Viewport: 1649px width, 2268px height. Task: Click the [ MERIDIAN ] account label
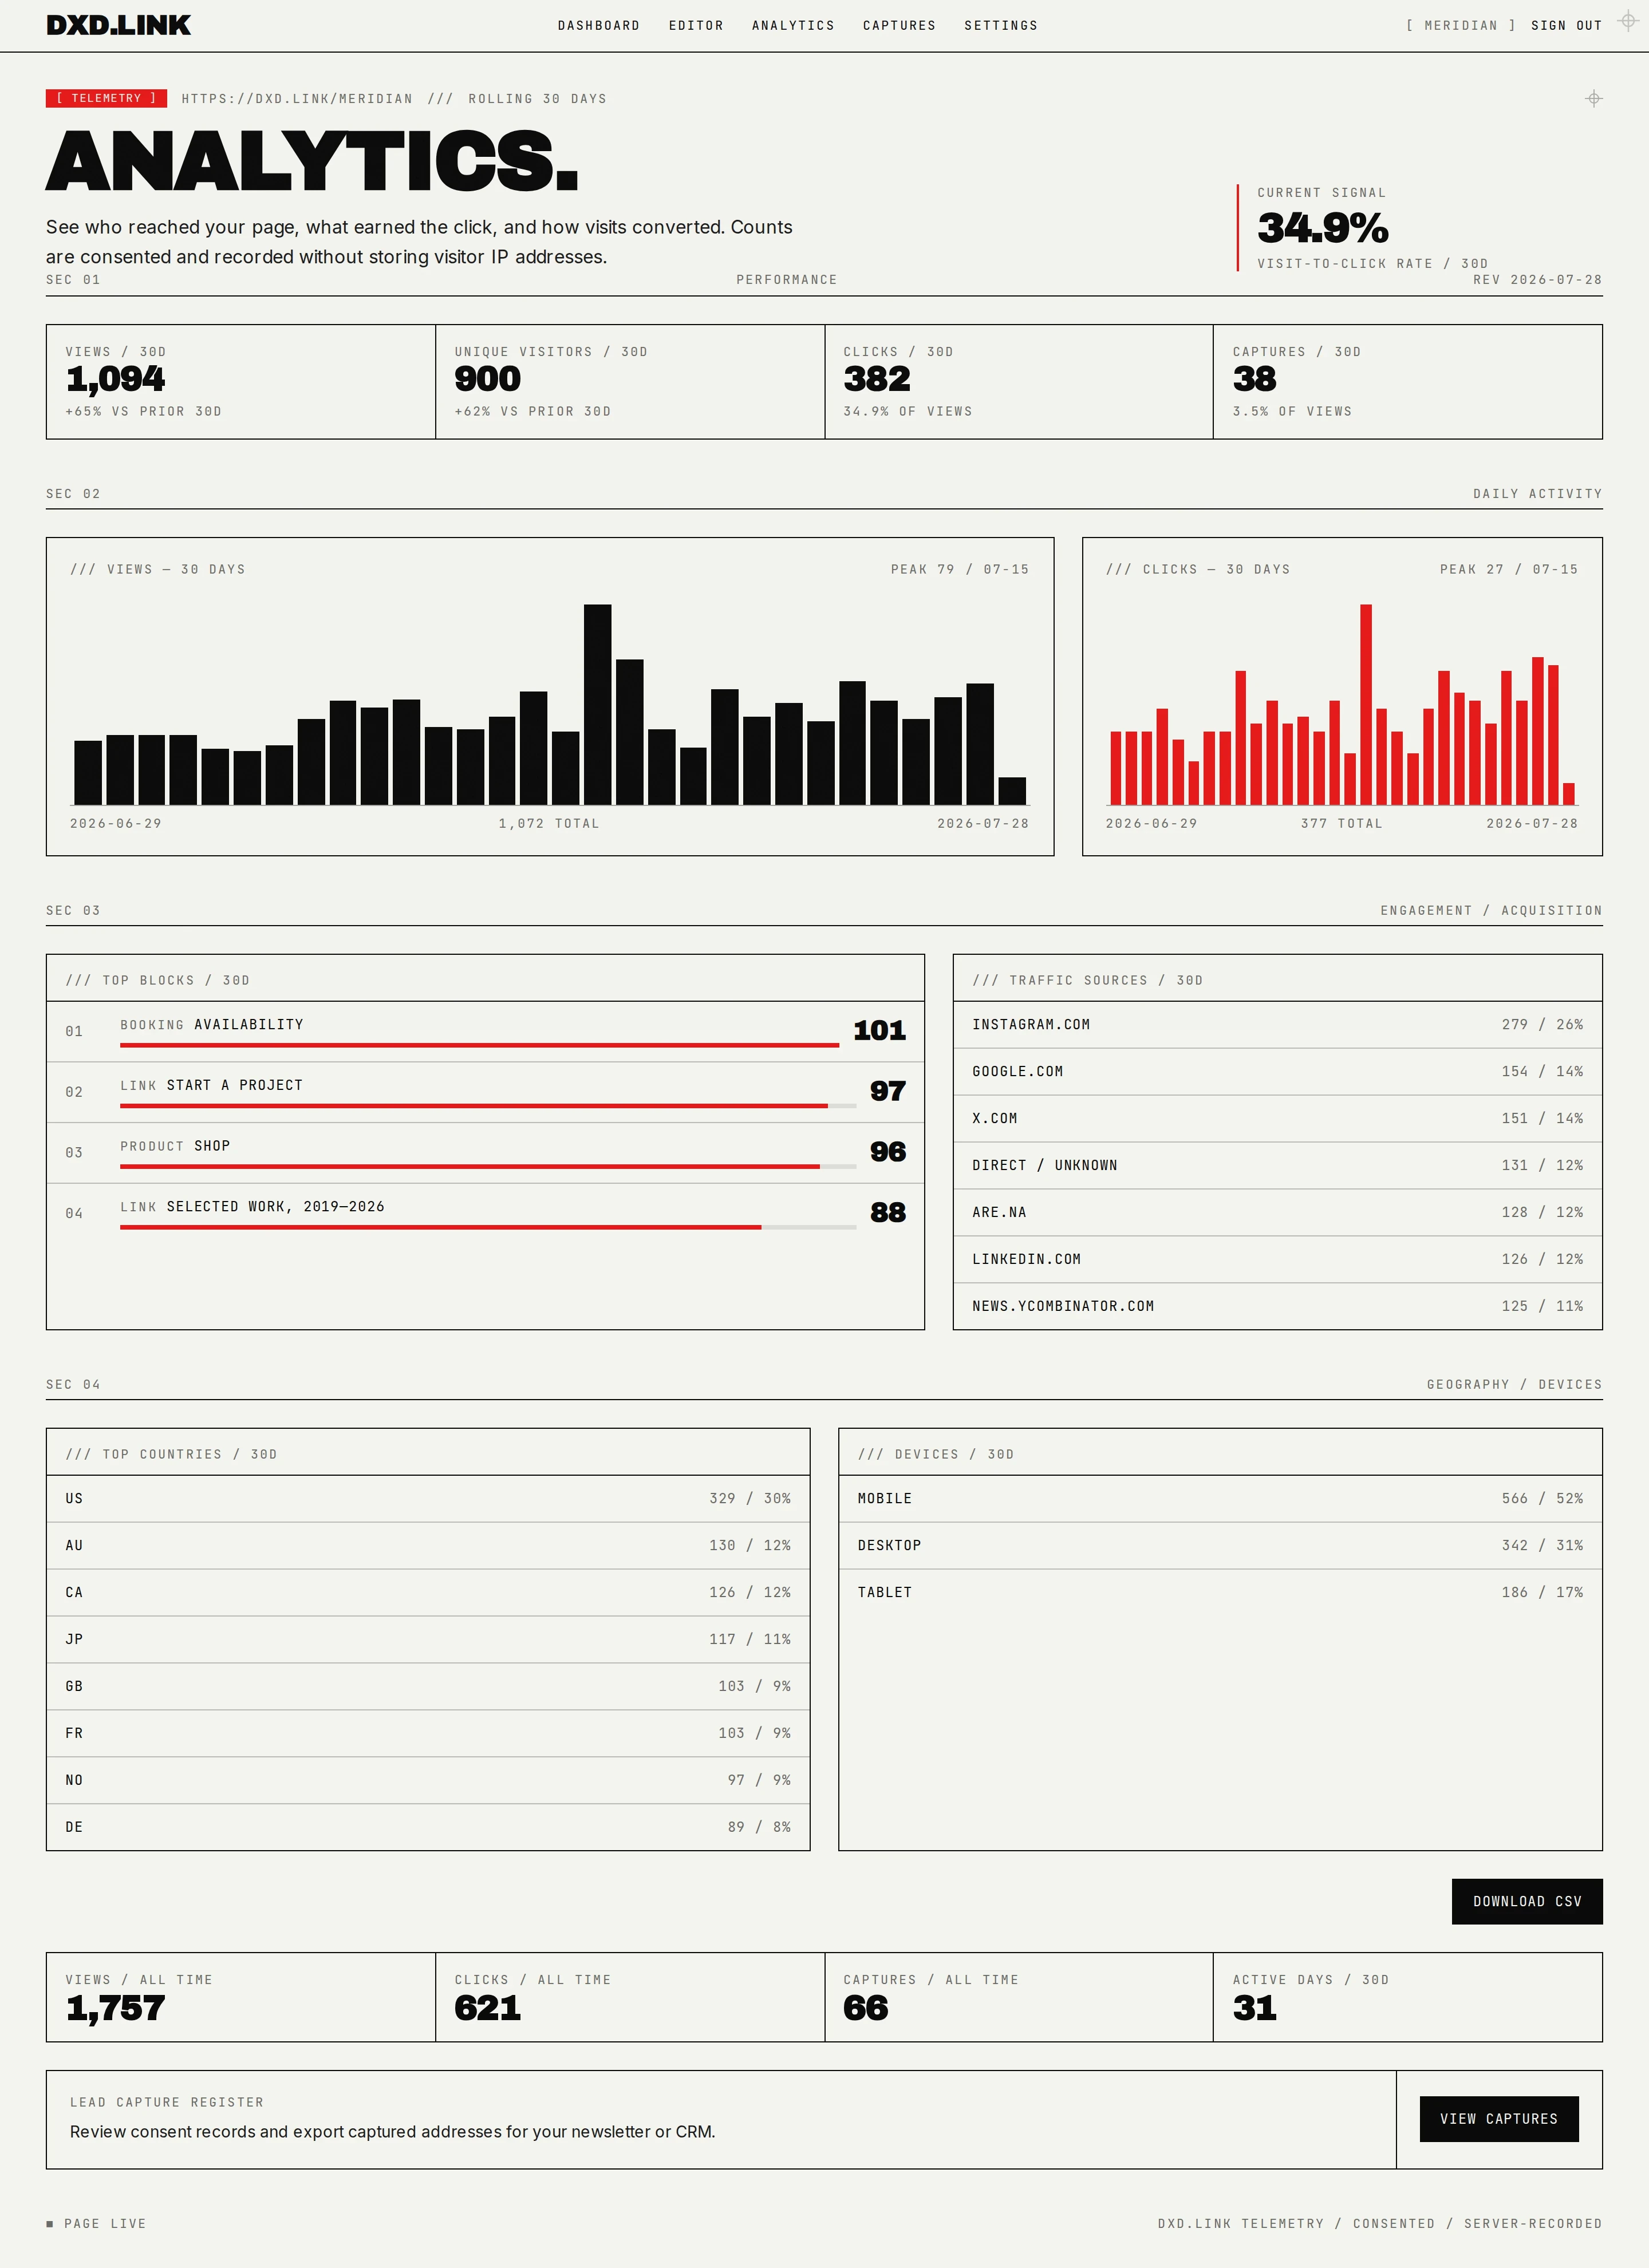coord(1460,26)
